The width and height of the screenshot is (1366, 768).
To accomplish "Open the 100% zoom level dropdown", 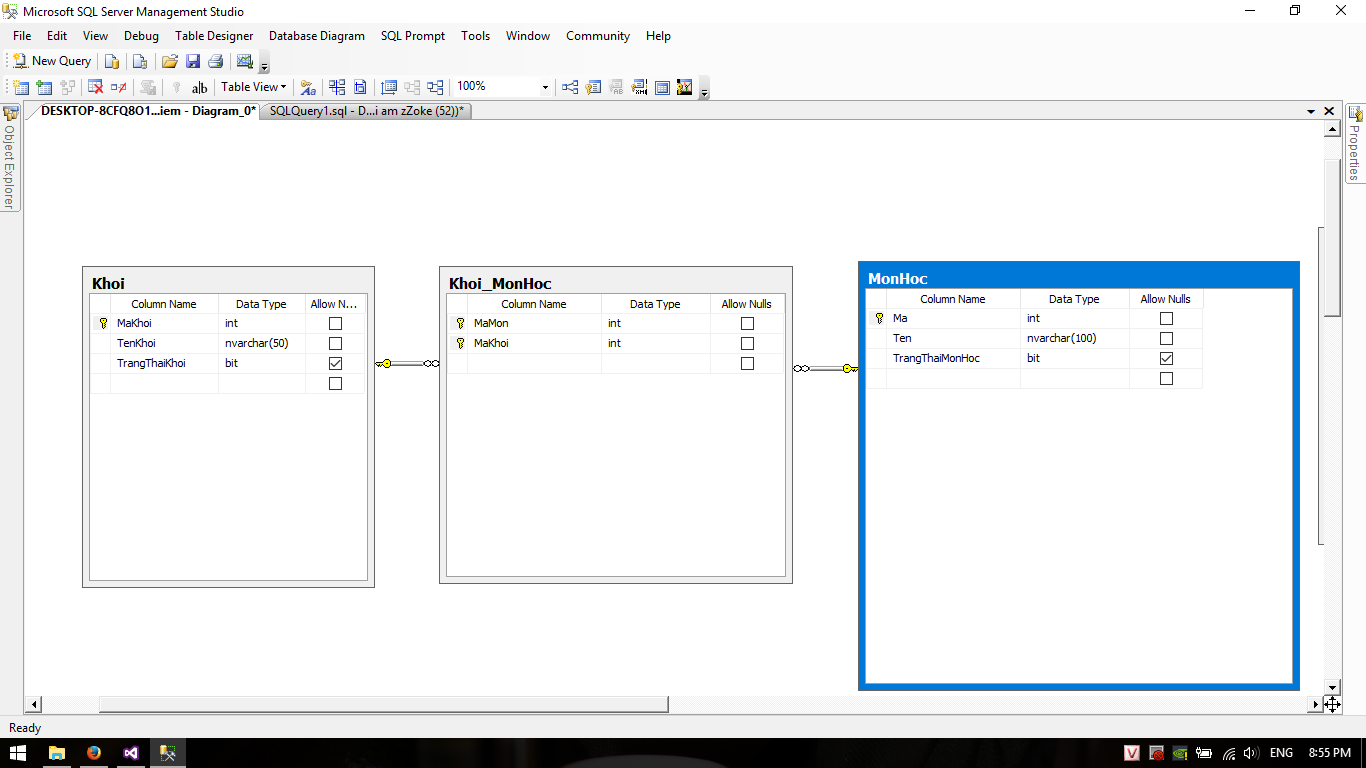I will pyautogui.click(x=545, y=87).
